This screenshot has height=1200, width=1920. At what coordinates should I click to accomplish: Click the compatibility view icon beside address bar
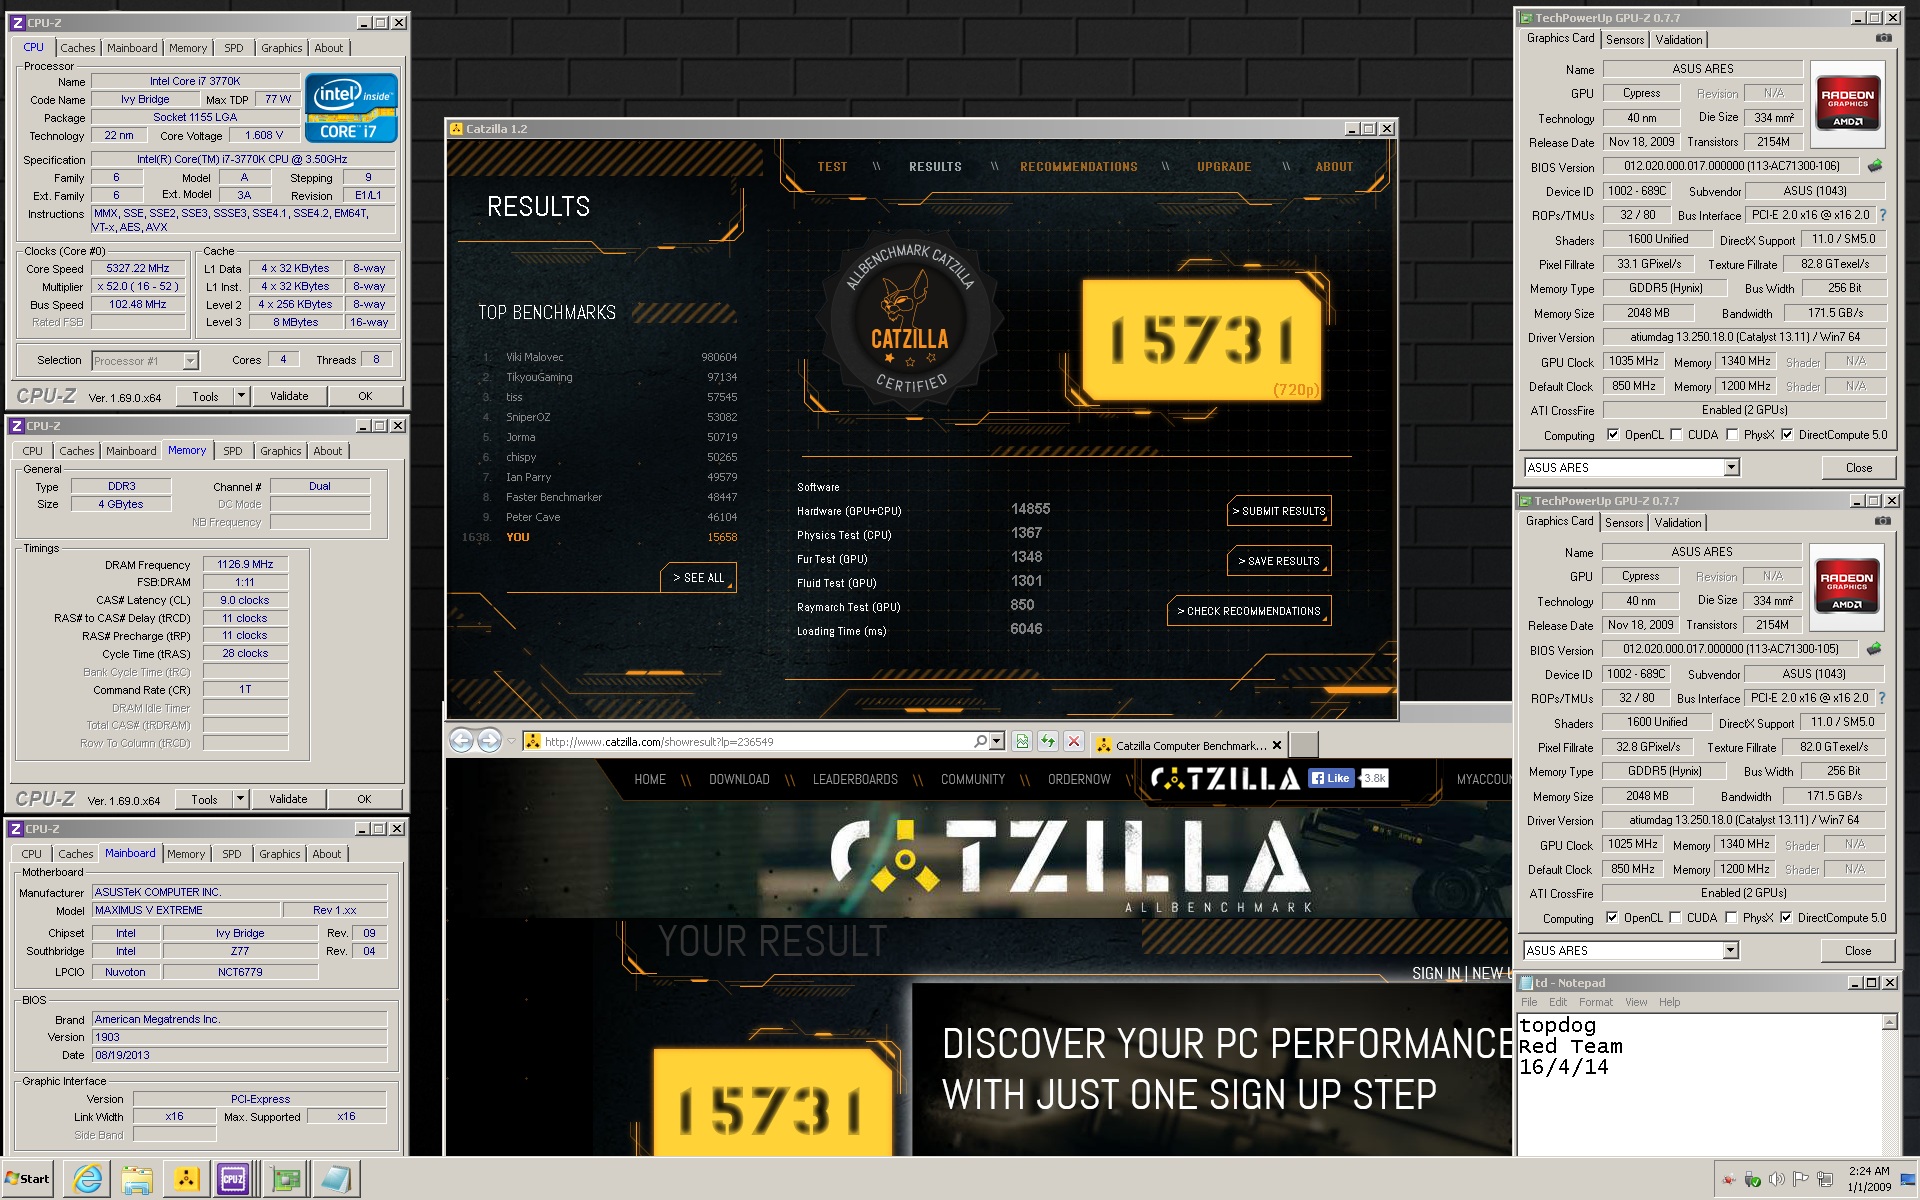click(x=1021, y=741)
